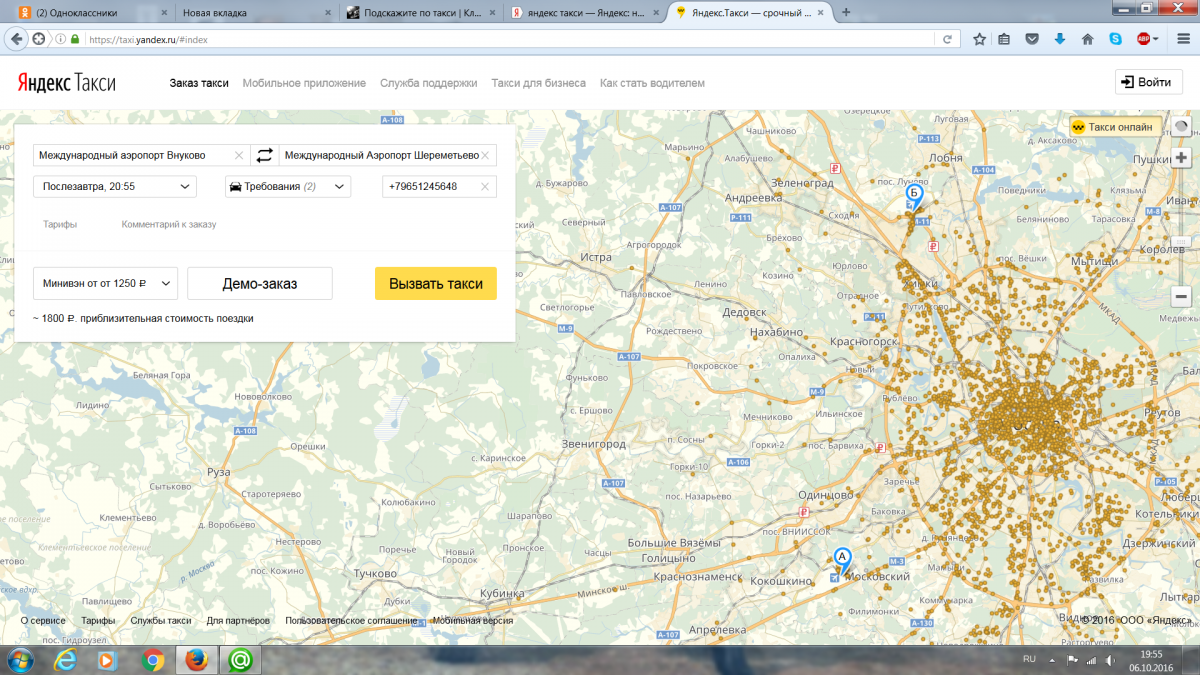Click the map marker Б near Шереметьево
This screenshot has height=675, width=1200.
coord(913,196)
